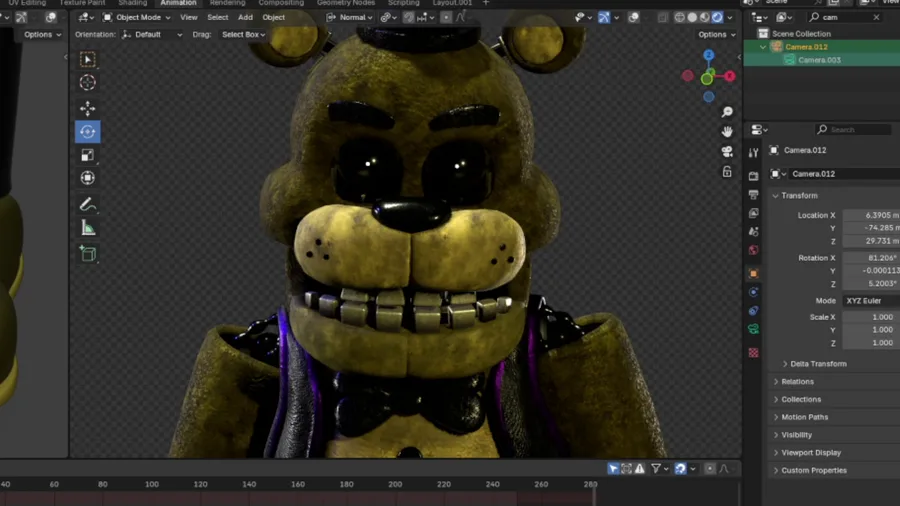Viewport: 900px width, 506px height.
Task: Pick the Annotate pencil tool
Action: pos(88,204)
